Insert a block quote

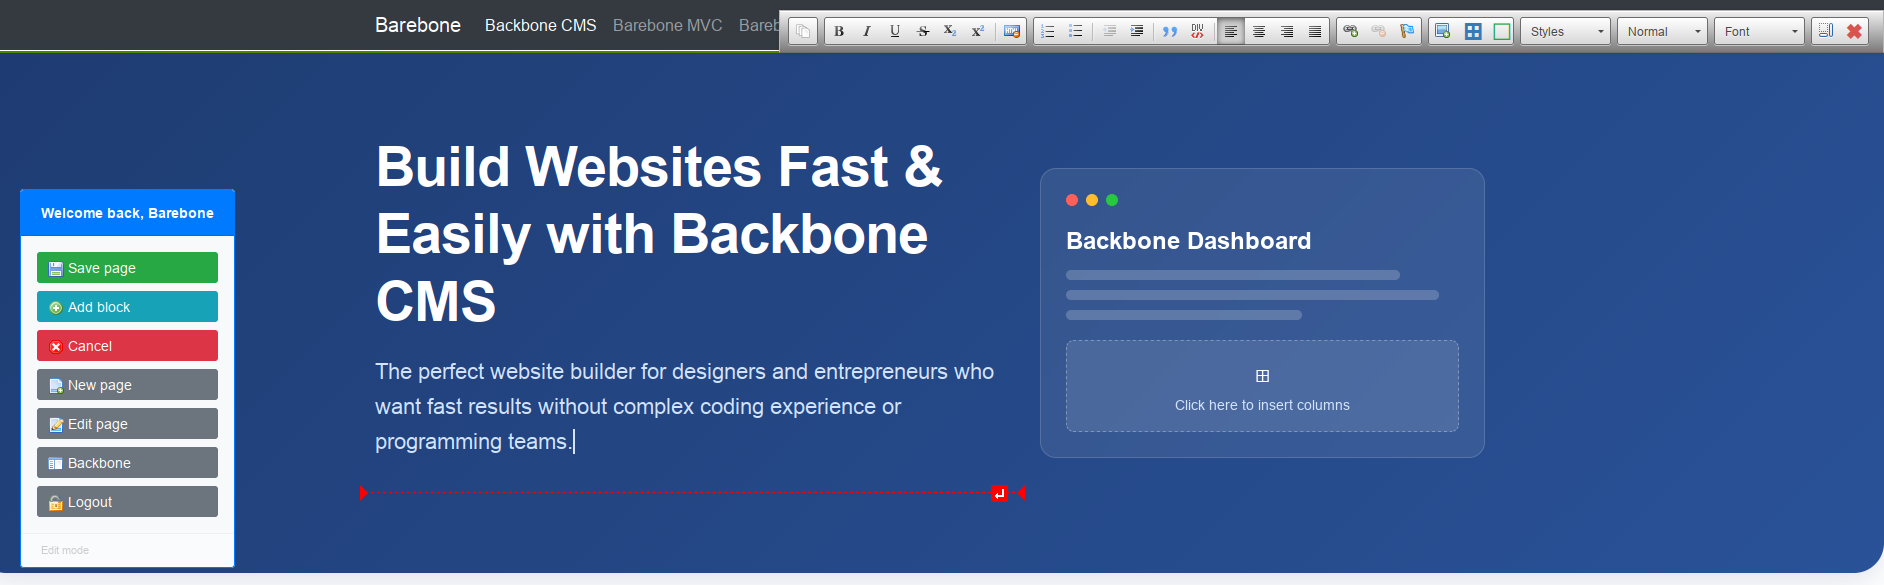(1170, 31)
